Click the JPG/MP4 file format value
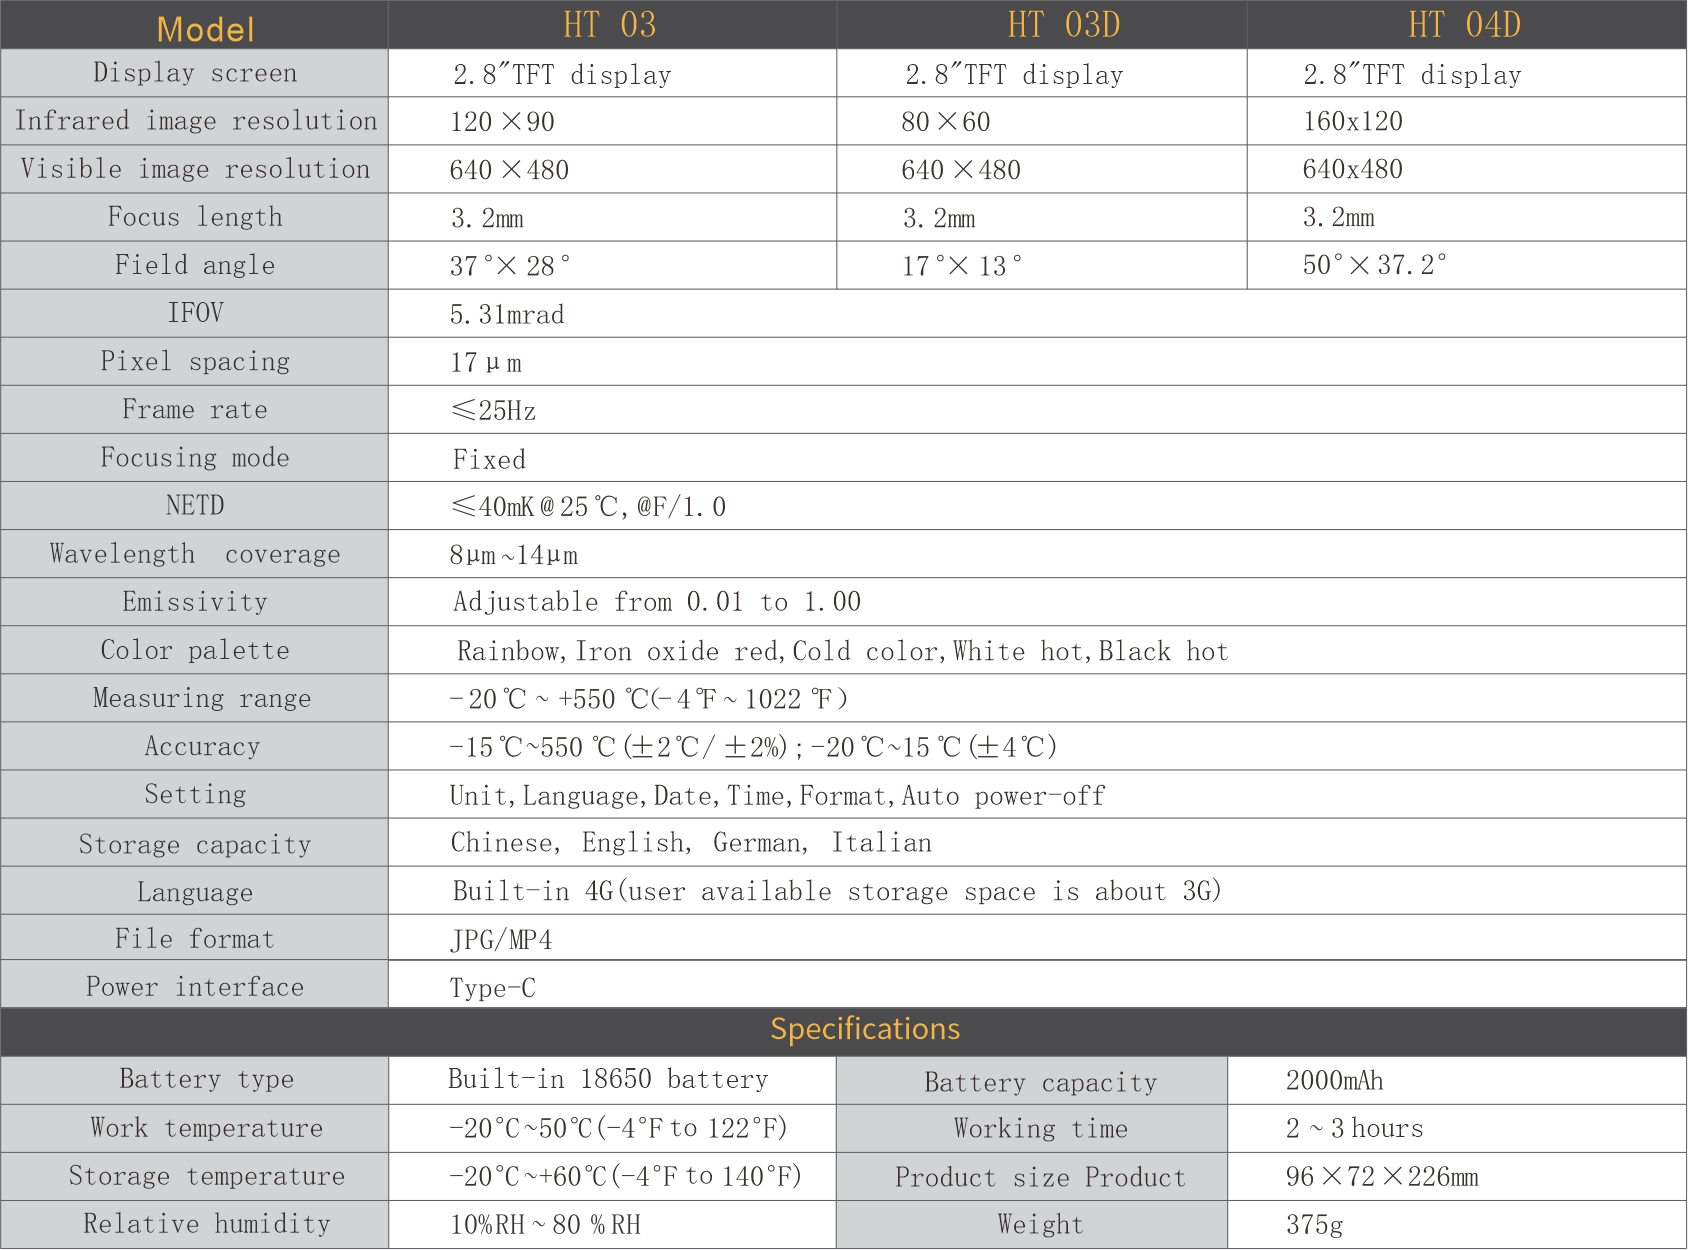 click(500, 940)
